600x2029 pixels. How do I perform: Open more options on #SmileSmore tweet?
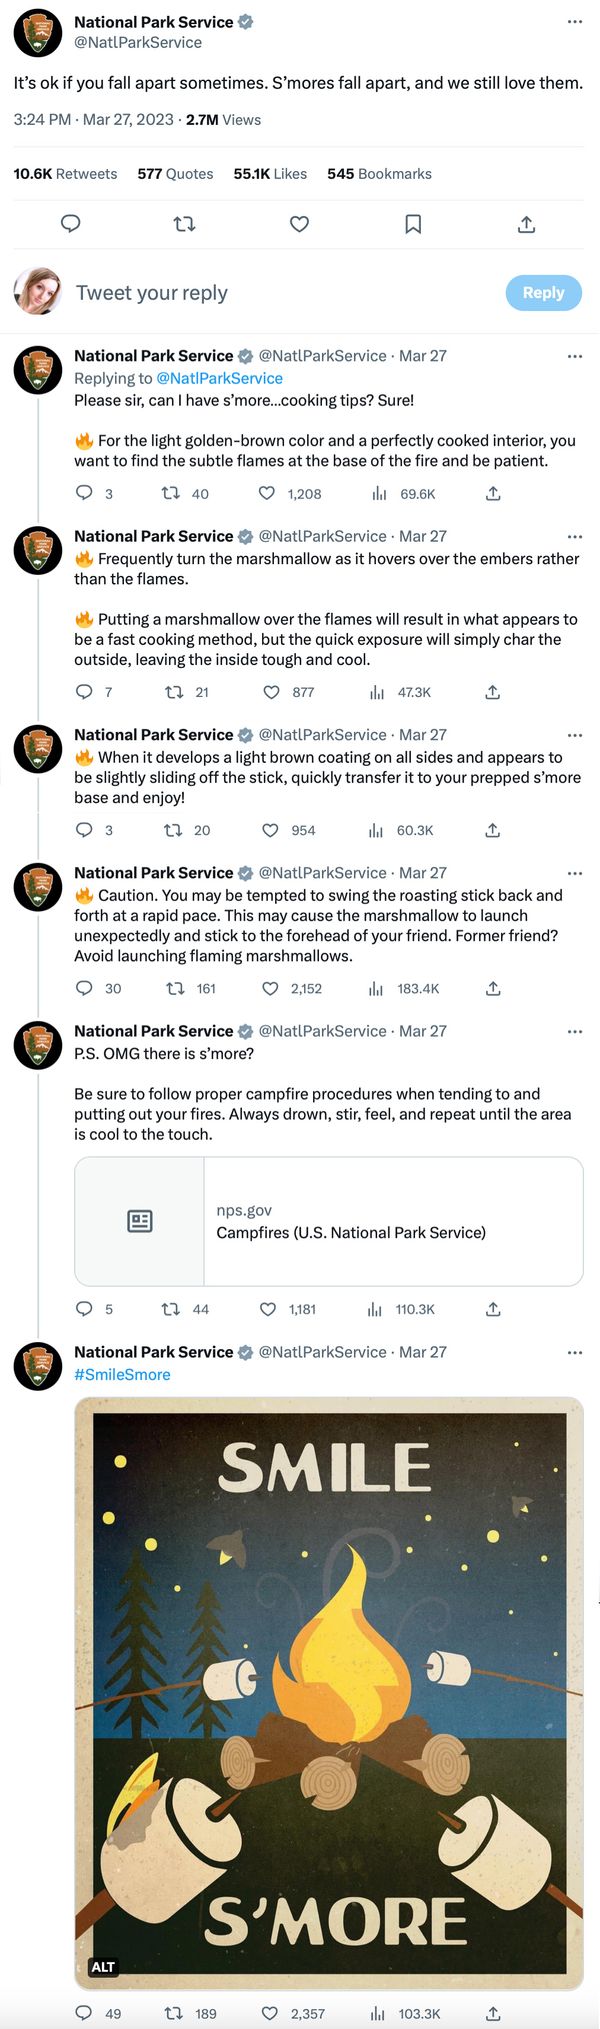pos(574,1352)
